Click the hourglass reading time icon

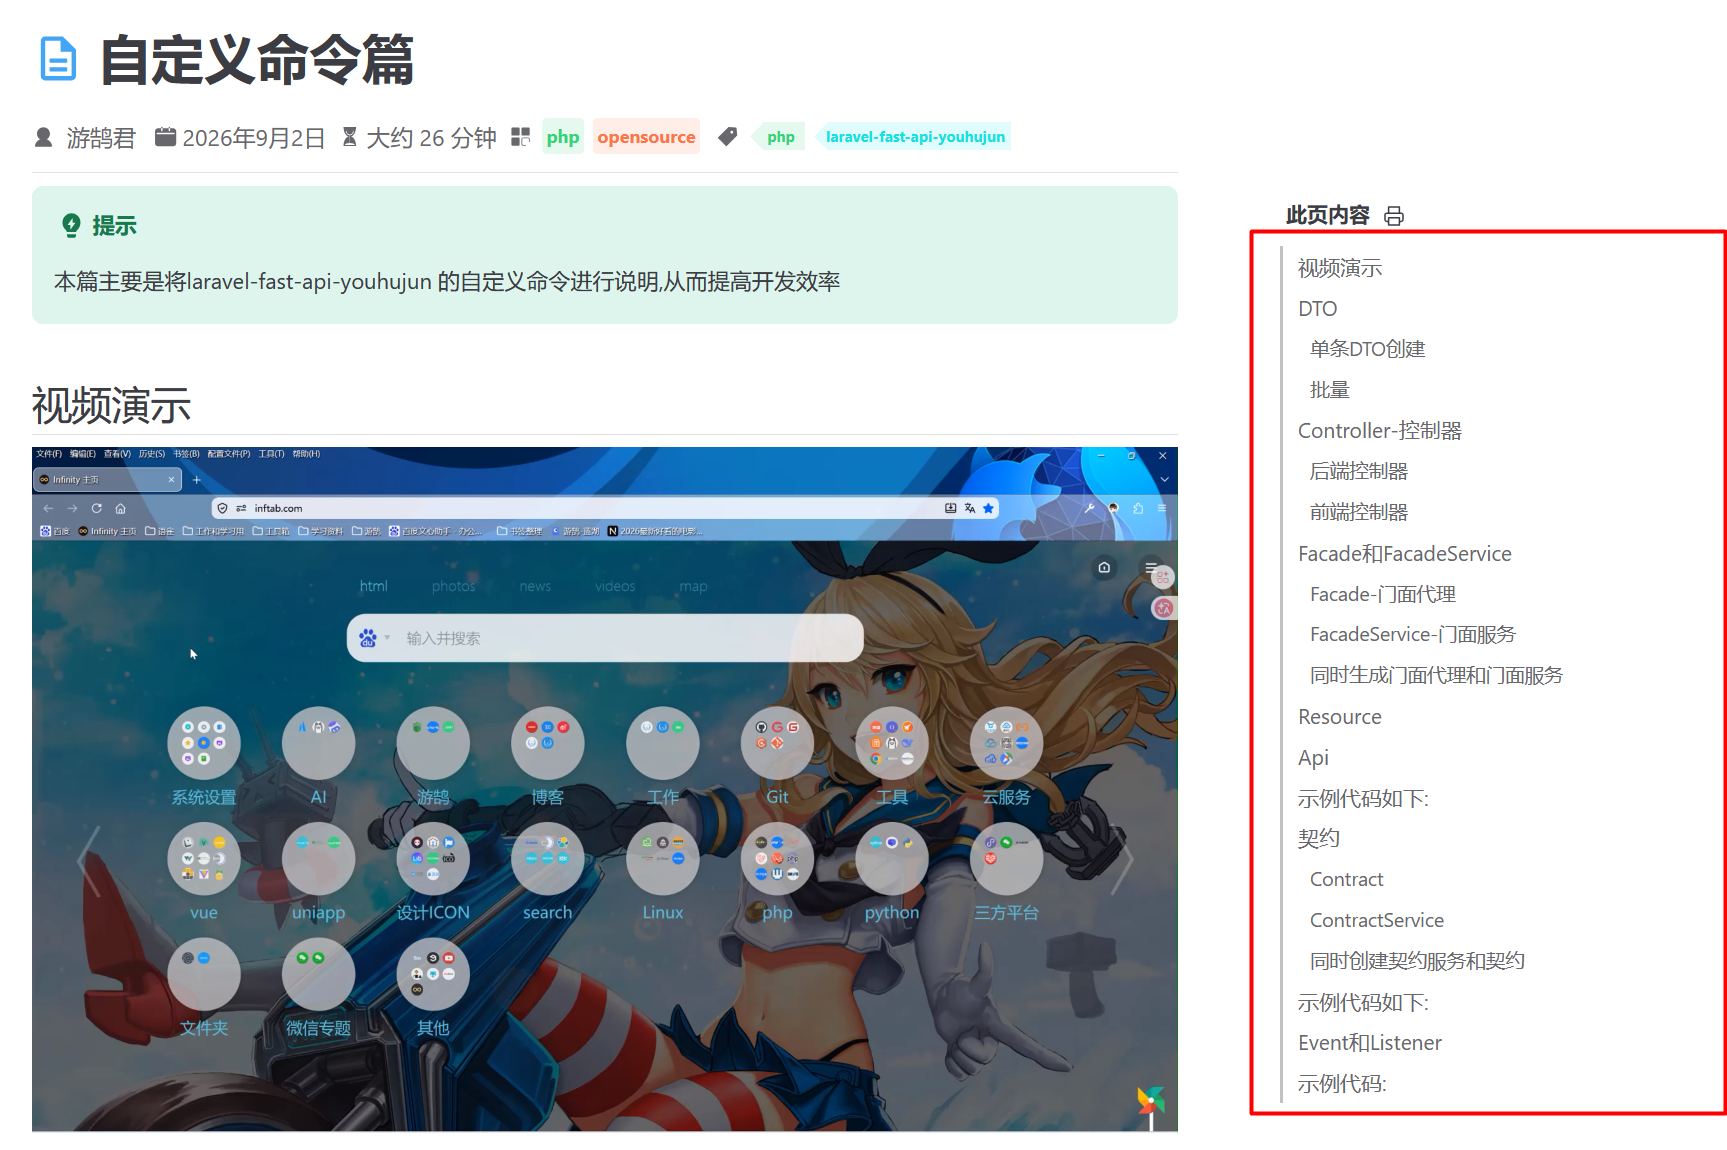(x=349, y=137)
